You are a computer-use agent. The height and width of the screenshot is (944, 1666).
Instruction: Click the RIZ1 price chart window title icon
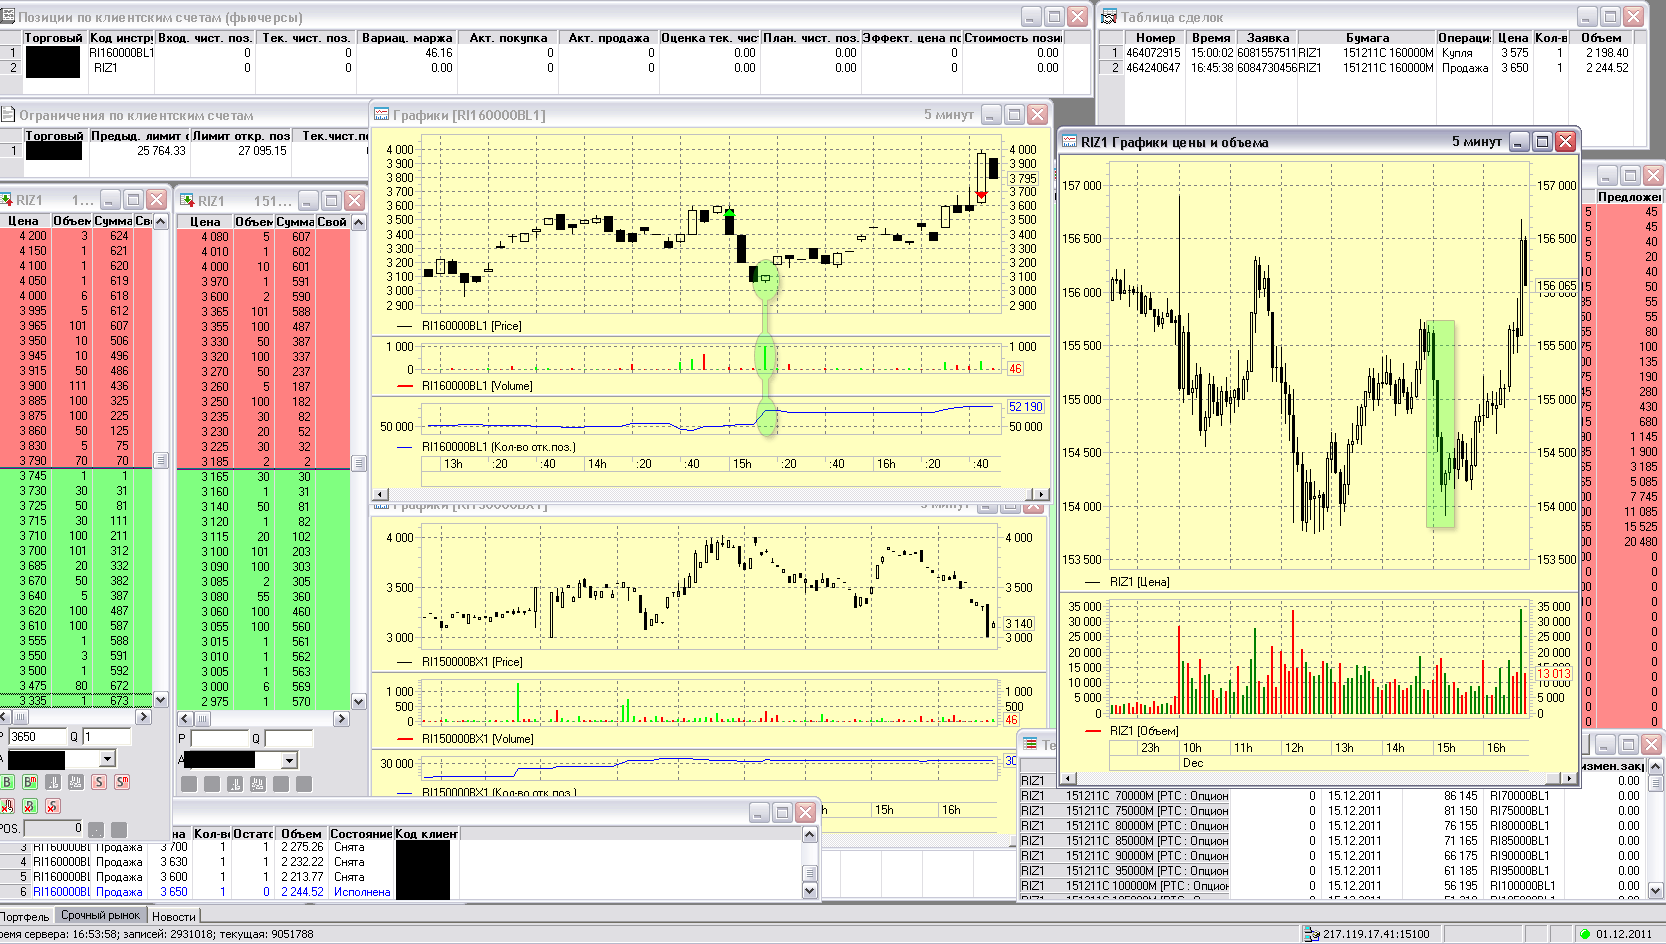click(x=1069, y=142)
